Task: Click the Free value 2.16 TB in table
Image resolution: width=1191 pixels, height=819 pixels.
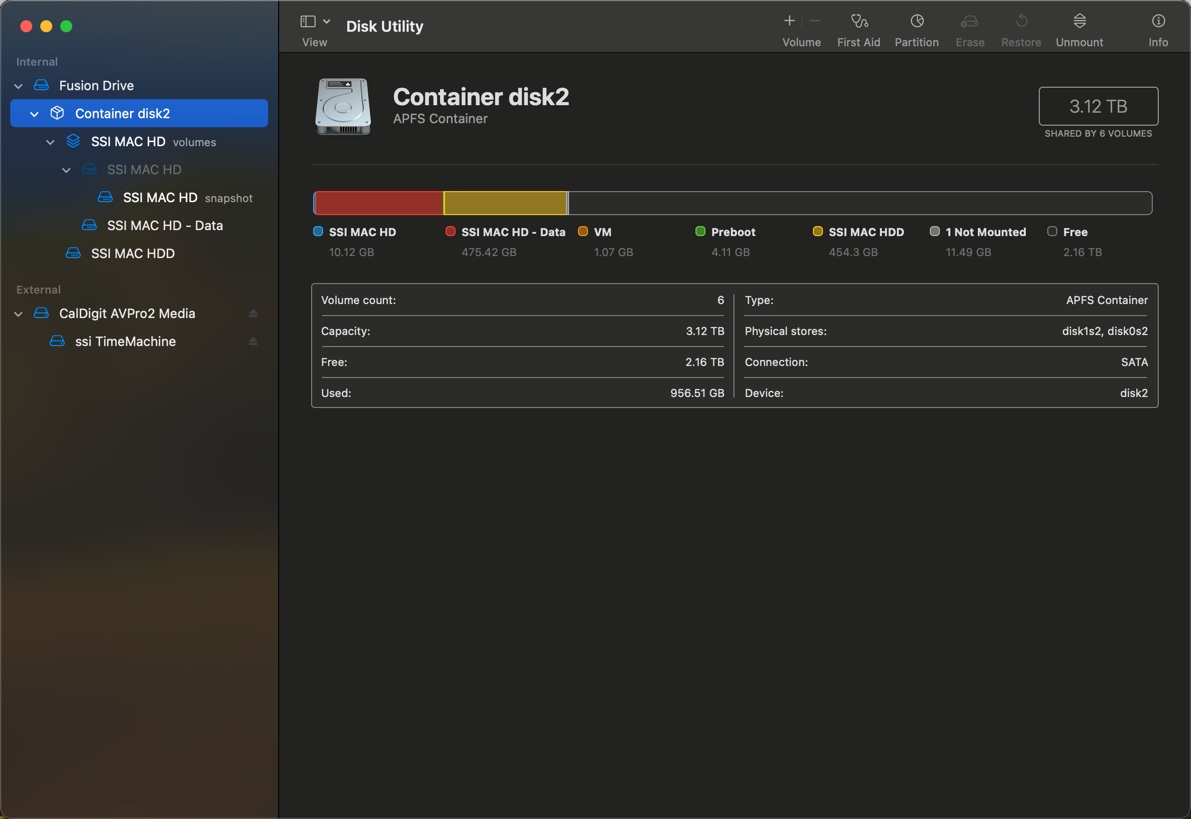Action: [x=704, y=362]
